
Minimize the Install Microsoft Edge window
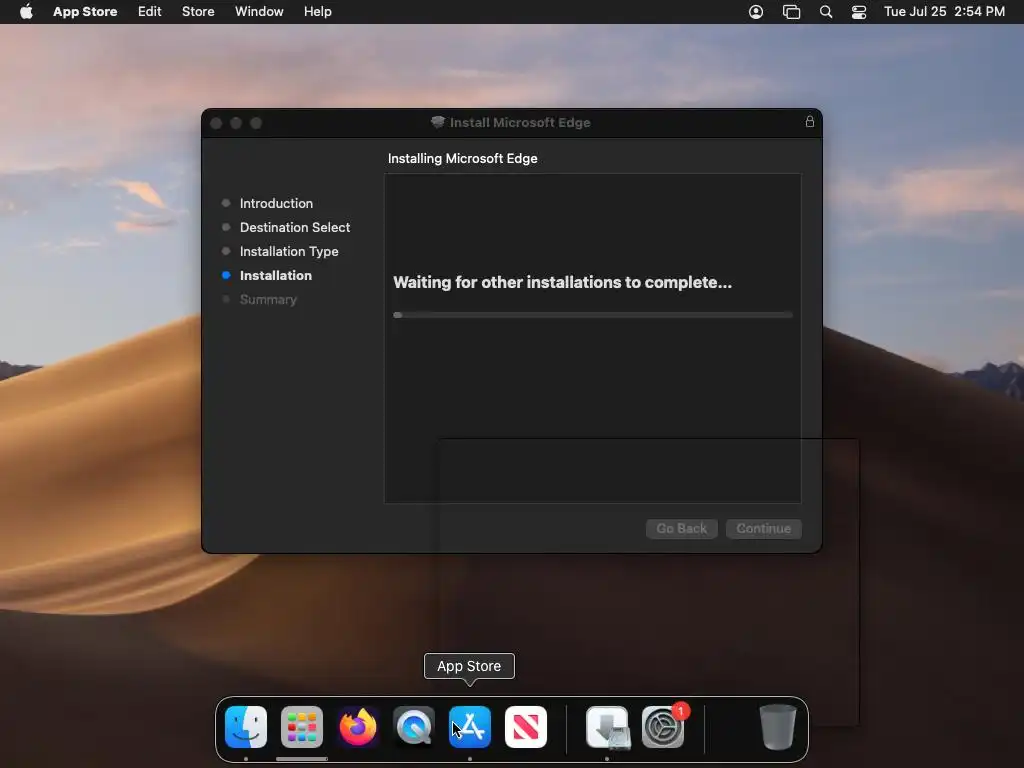pos(236,123)
